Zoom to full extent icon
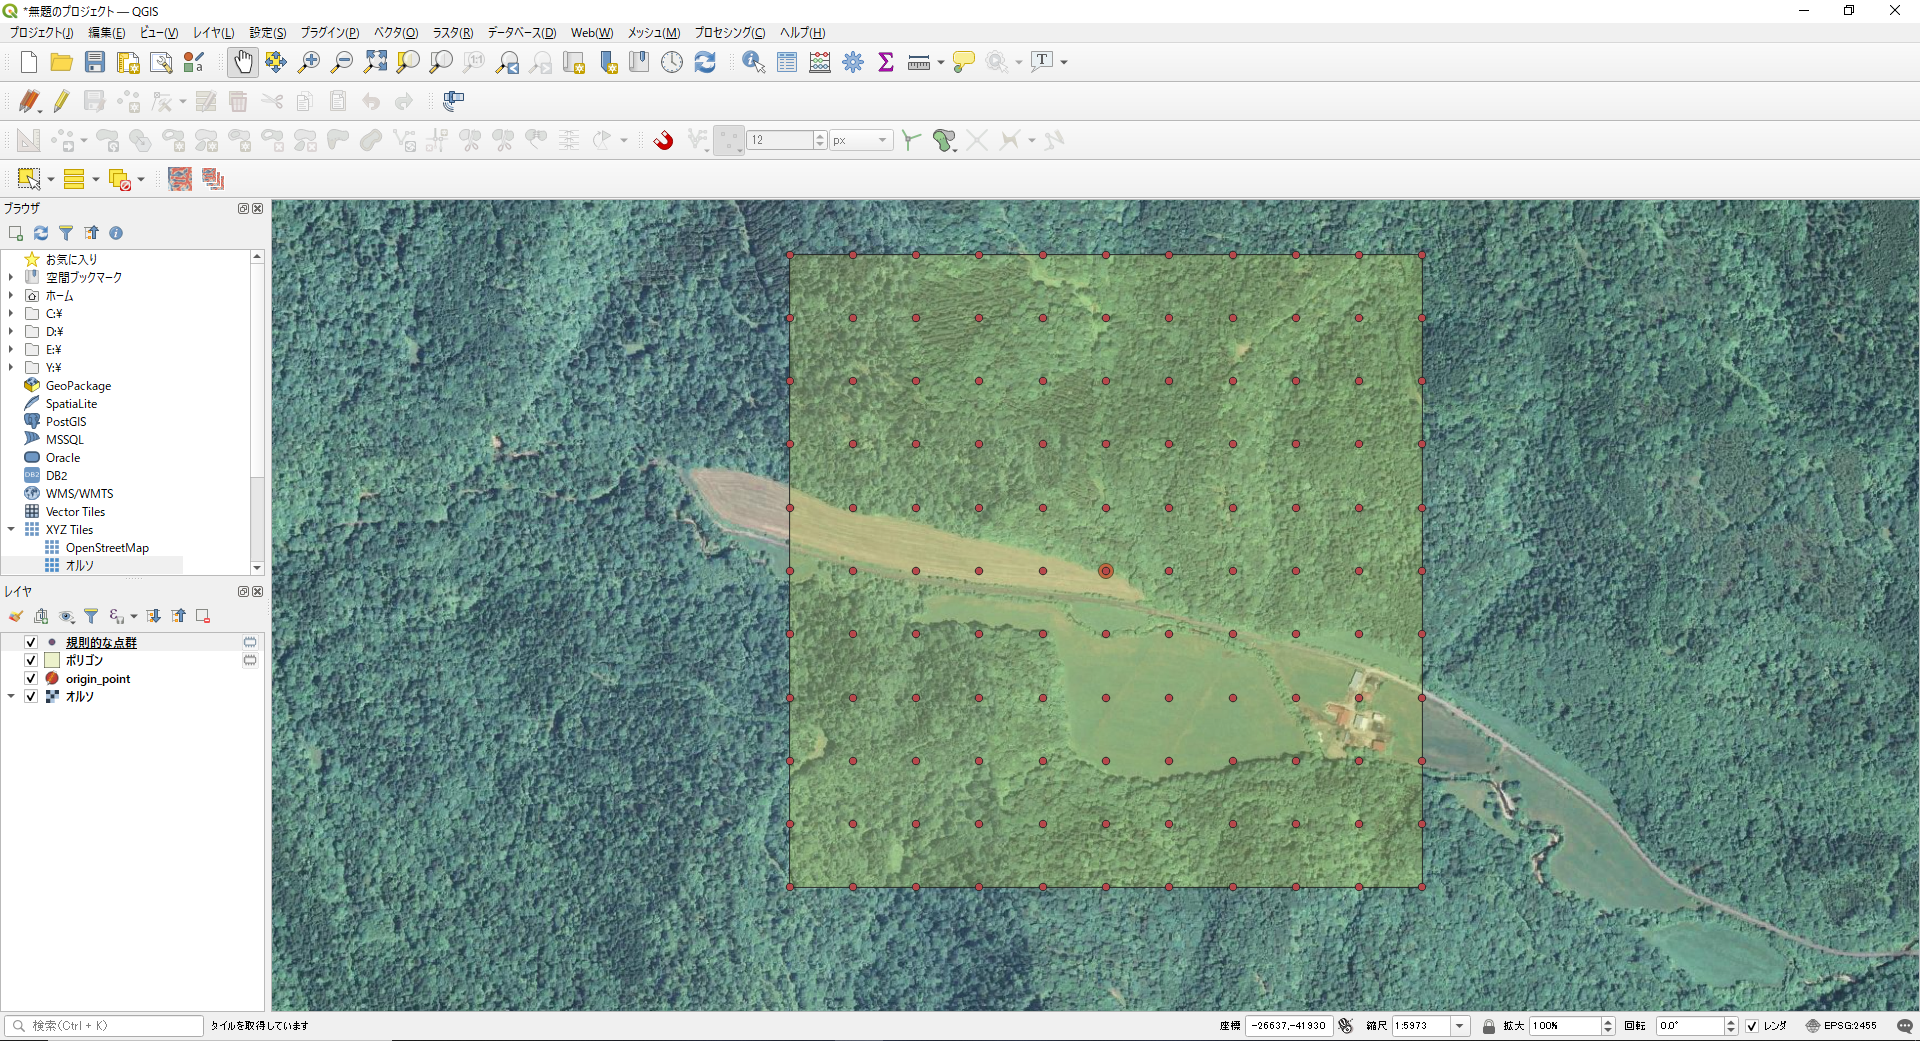 tap(375, 62)
